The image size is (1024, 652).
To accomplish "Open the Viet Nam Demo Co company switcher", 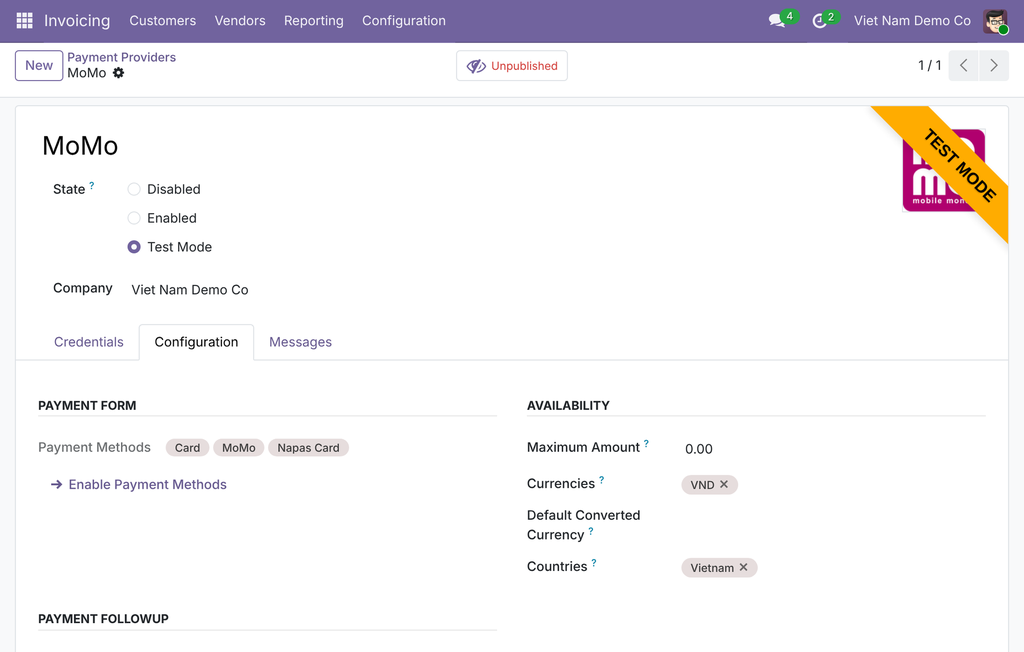I will [912, 21].
